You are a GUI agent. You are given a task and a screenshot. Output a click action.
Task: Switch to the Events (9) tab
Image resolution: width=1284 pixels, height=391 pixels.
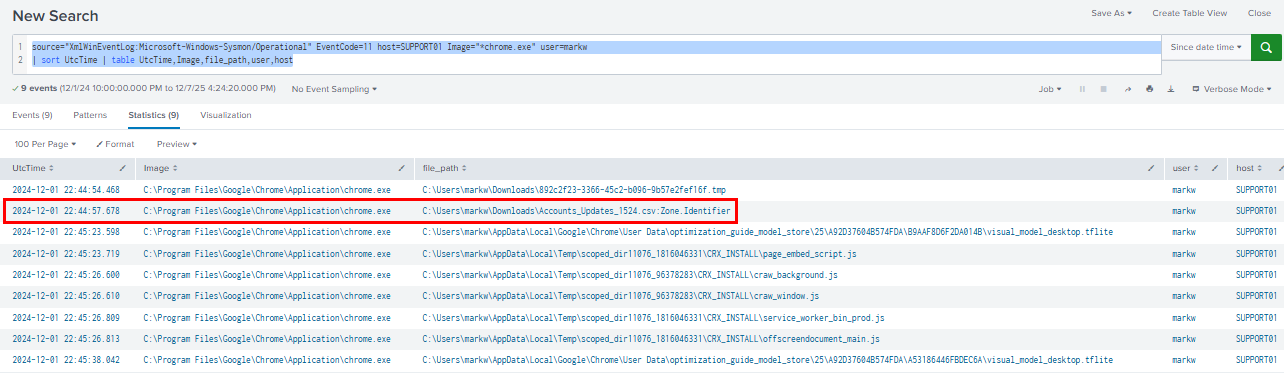(32, 115)
